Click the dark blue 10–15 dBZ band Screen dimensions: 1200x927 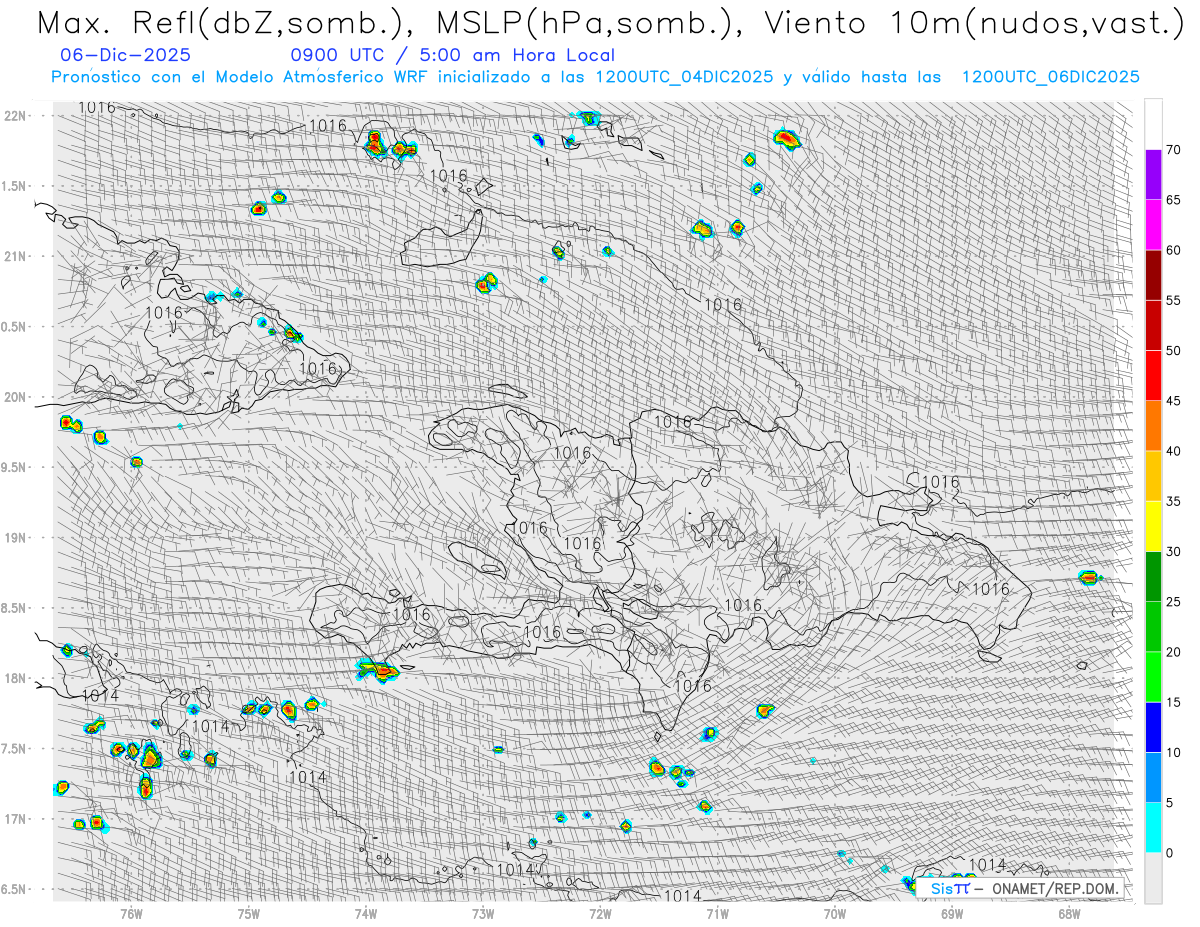click(x=1153, y=727)
